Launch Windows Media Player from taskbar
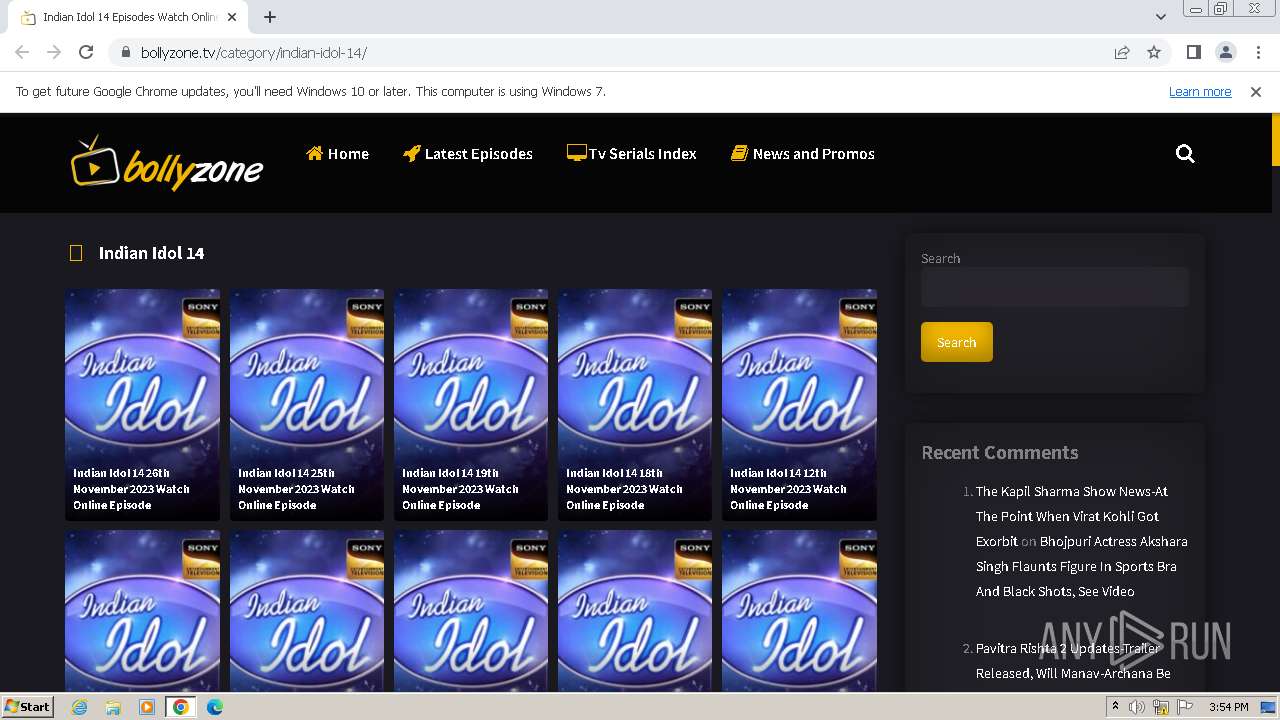The width and height of the screenshot is (1280, 720). [147, 707]
